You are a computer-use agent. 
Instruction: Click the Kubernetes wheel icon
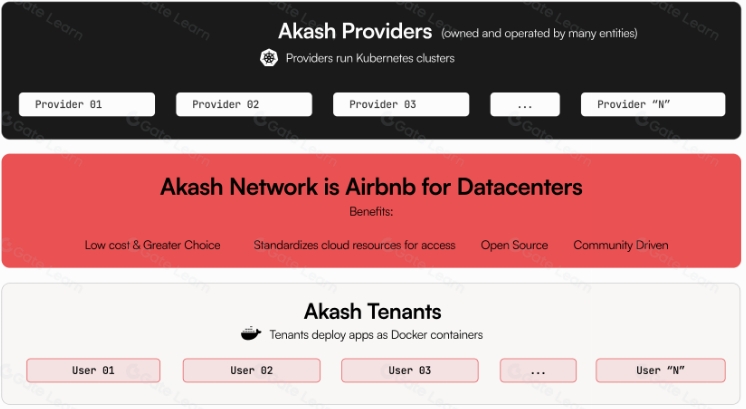tap(269, 58)
